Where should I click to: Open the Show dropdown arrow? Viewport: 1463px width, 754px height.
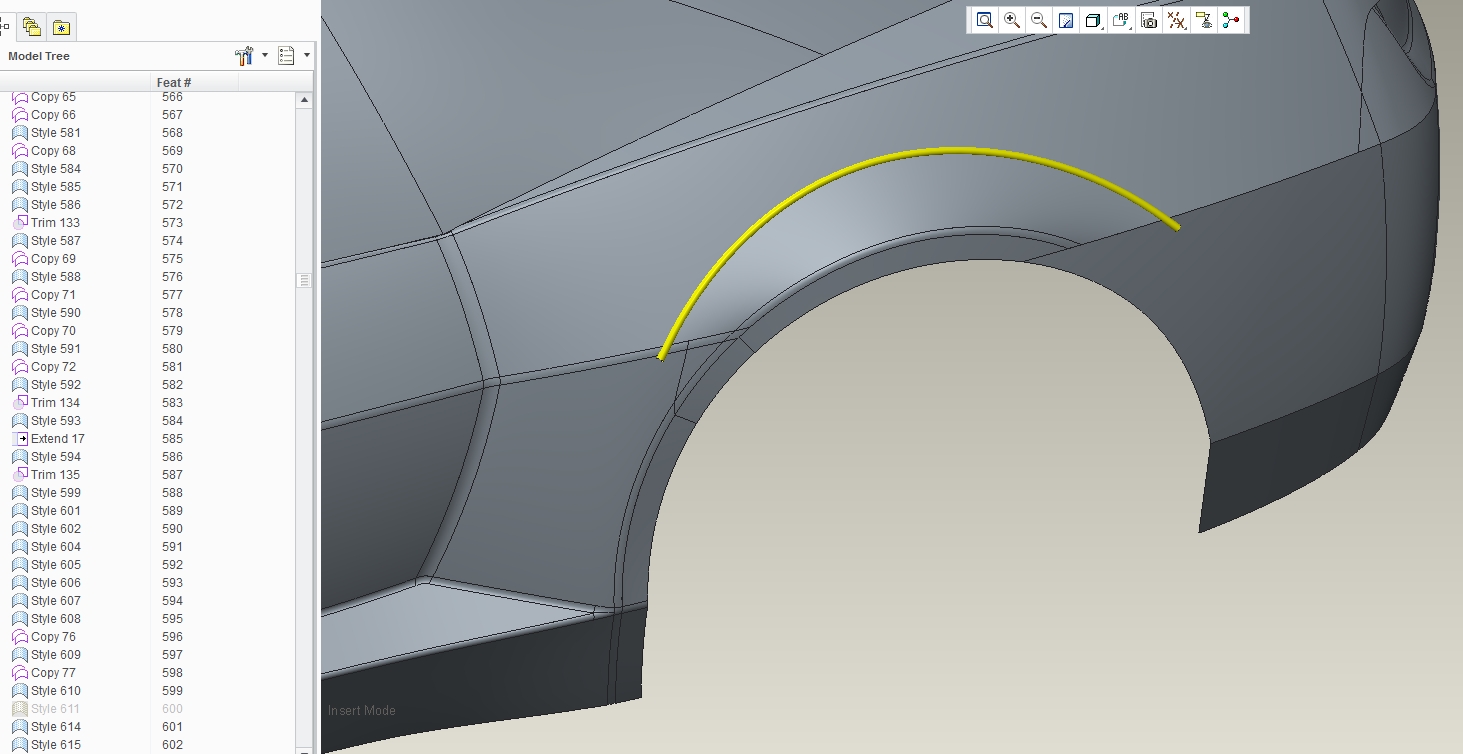307,56
